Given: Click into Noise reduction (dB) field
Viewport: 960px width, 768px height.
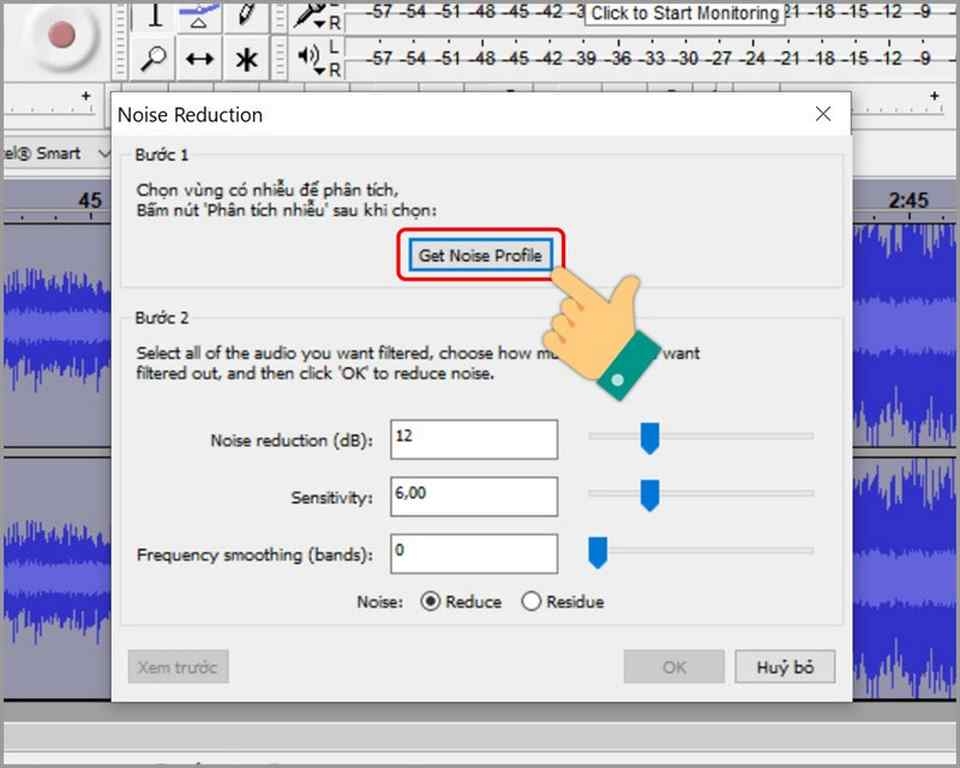Looking at the screenshot, I should click(x=474, y=439).
